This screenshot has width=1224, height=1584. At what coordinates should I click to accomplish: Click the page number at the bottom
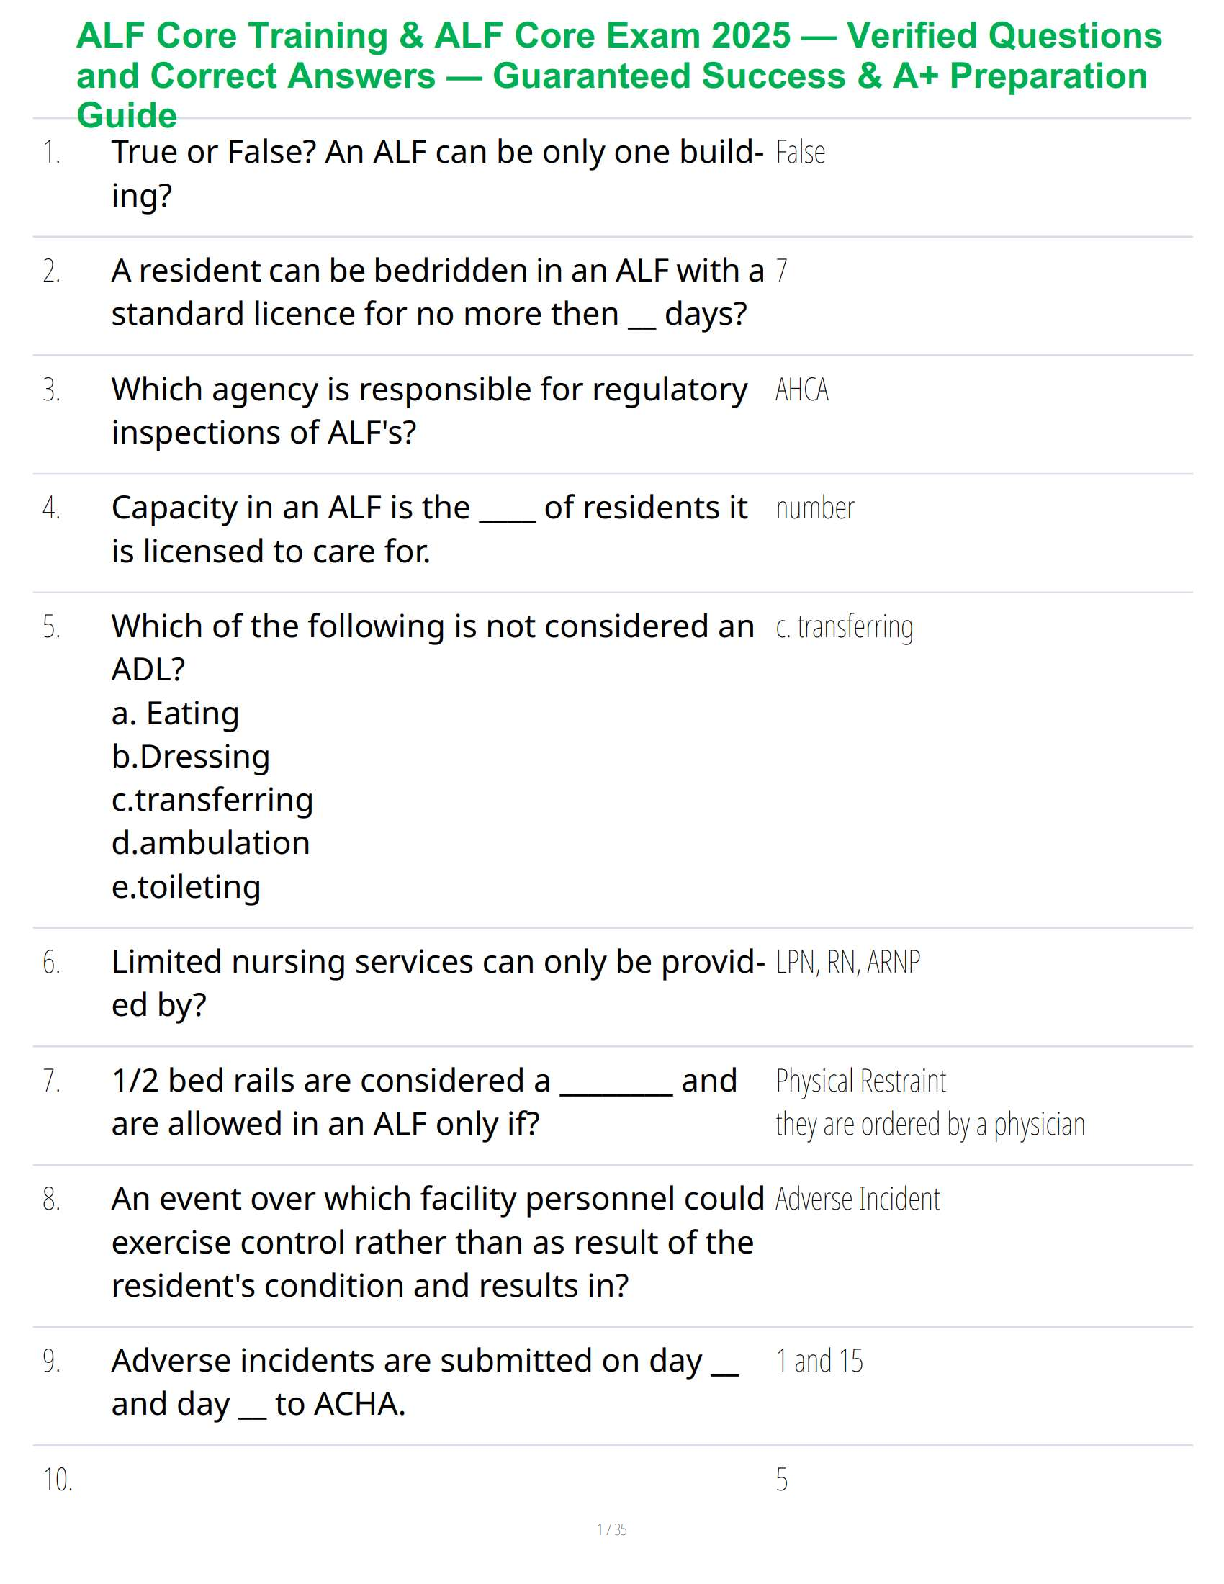tap(611, 1529)
